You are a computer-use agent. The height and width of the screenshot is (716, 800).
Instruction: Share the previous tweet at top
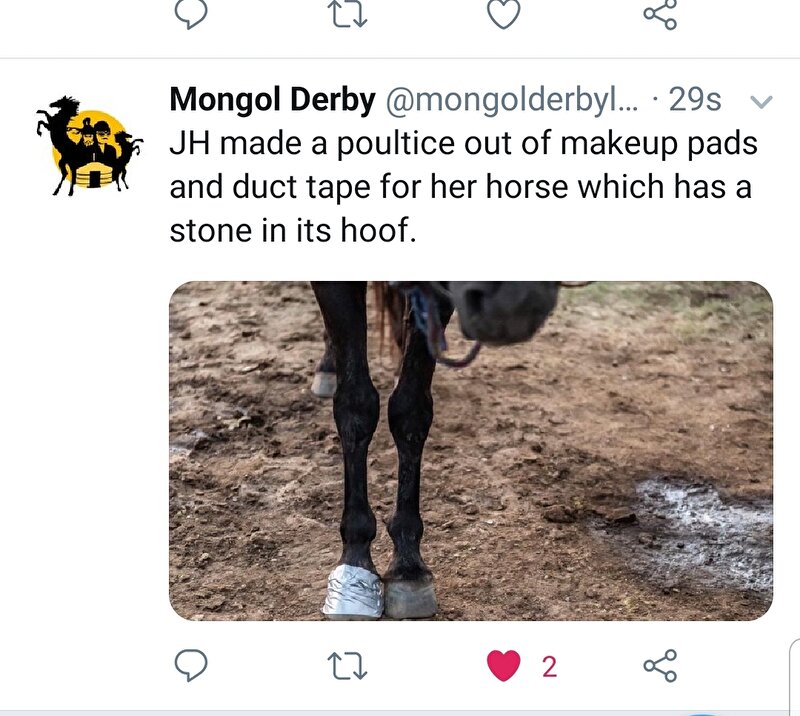(660, 14)
